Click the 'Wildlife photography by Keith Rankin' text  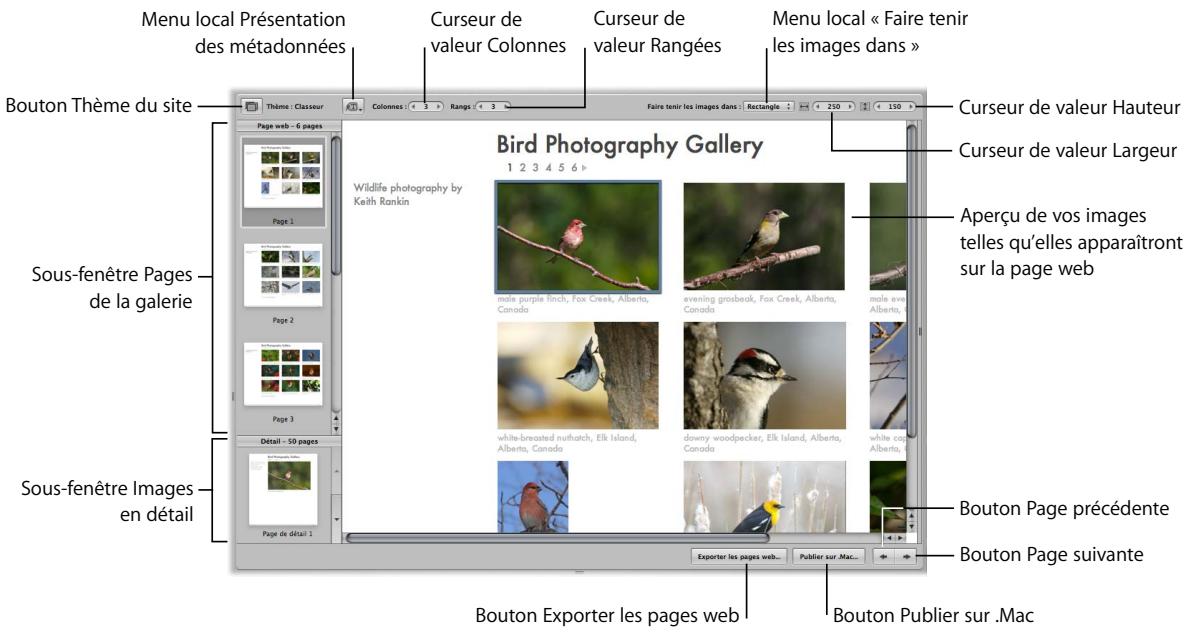(x=407, y=194)
